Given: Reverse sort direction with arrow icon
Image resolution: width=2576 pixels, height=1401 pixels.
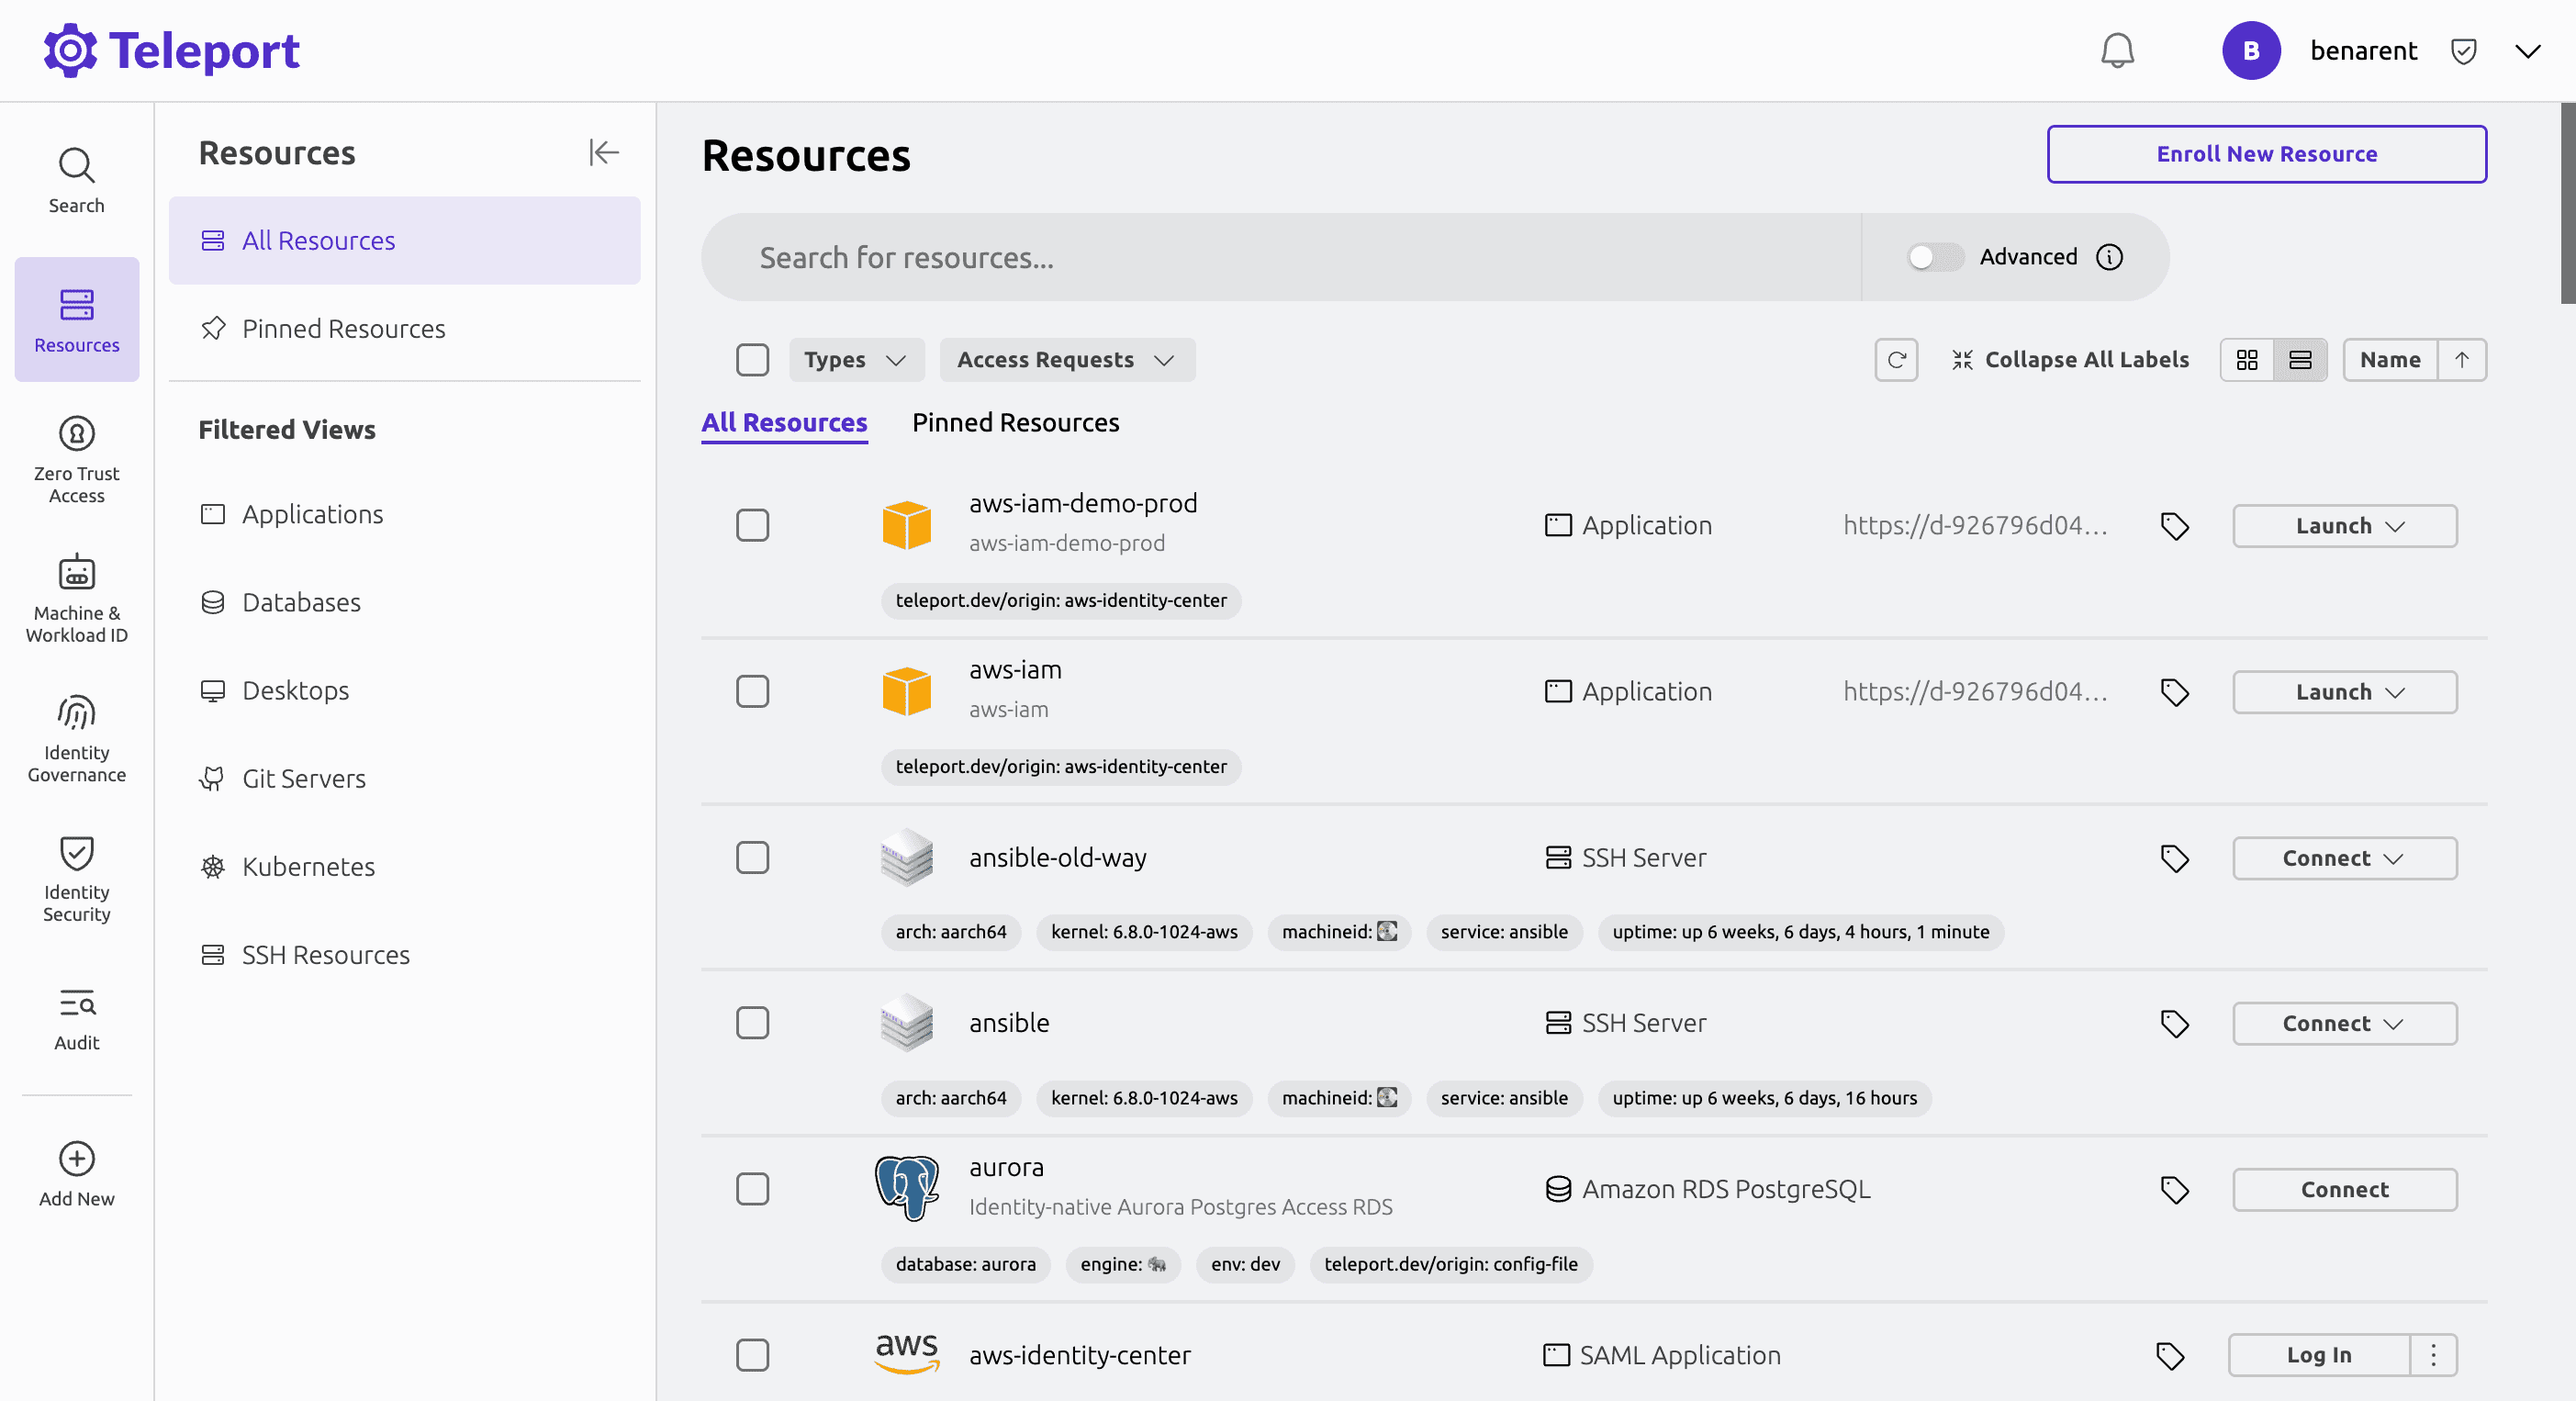Looking at the screenshot, I should [x=2462, y=360].
